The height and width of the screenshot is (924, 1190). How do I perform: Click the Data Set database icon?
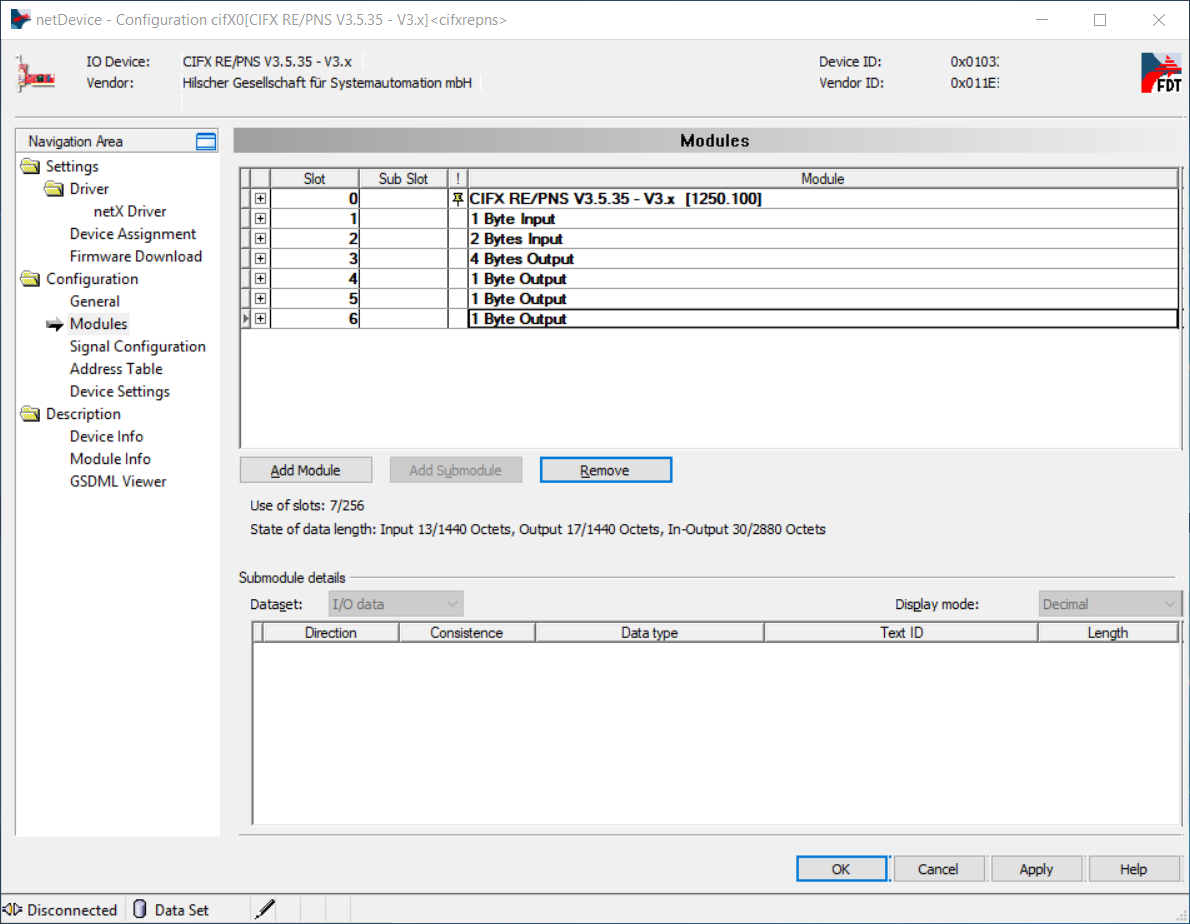coord(140,909)
